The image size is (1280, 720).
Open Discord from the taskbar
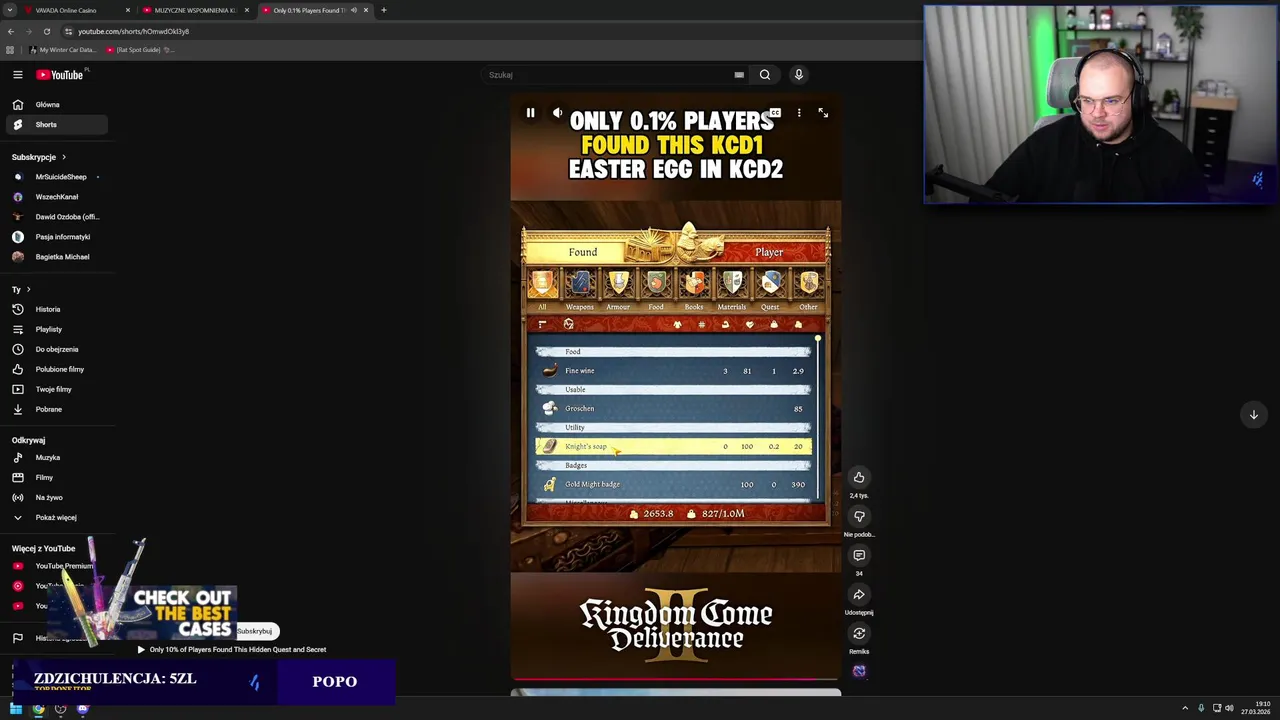click(83, 709)
